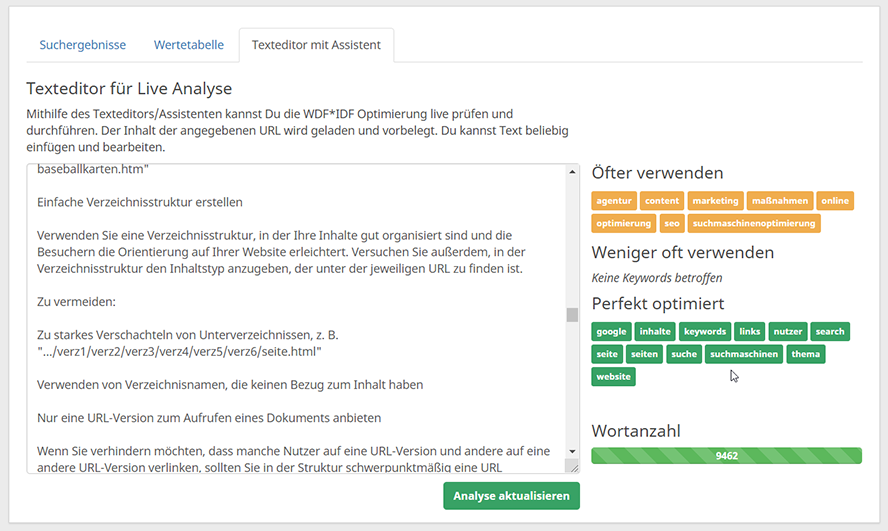Select the Texteditor mit Assistent tab
Image resolution: width=888 pixels, height=531 pixels.
[x=316, y=45]
